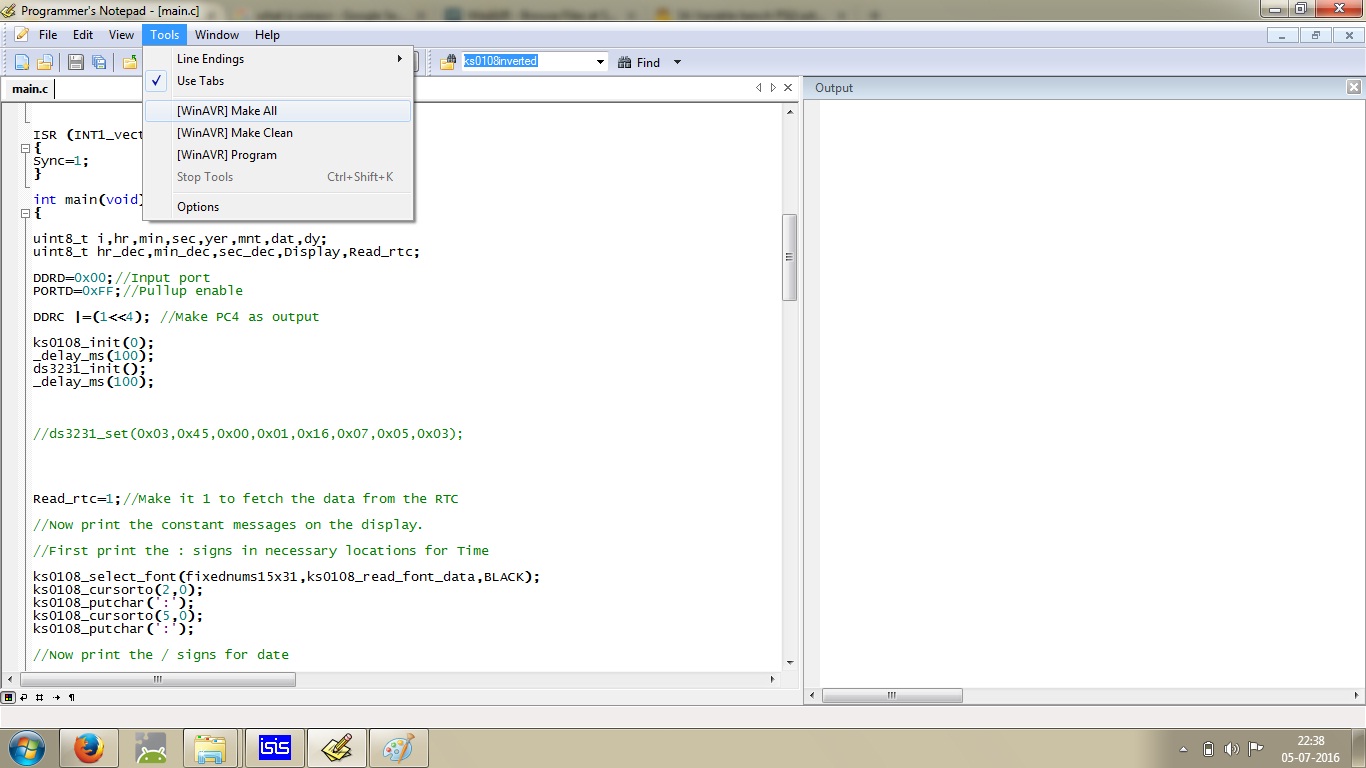
Task: Click the code line "ds3231_init();"
Action: point(89,369)
